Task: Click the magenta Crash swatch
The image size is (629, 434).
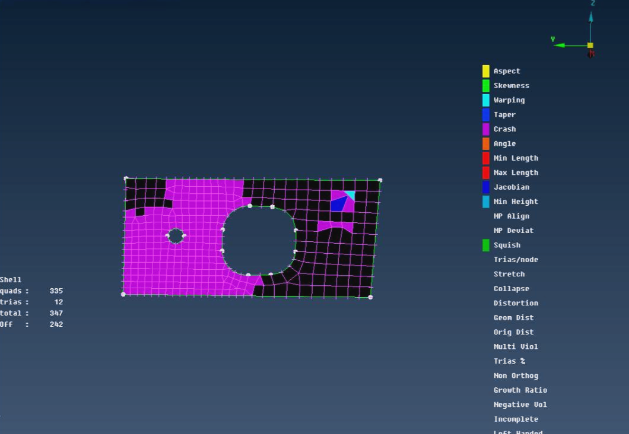Action: [486, 129]
